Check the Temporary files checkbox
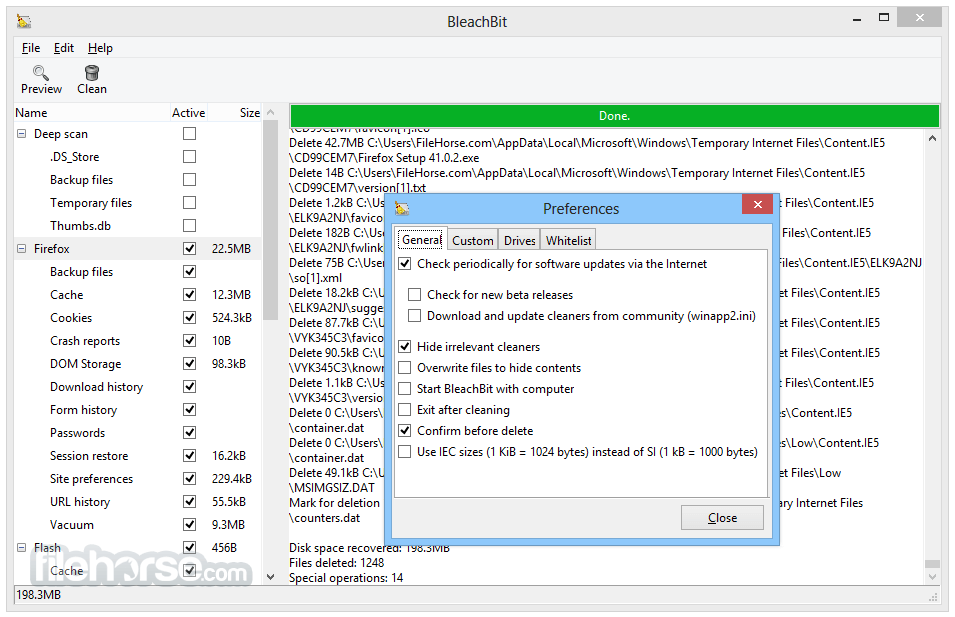The height and width of the screenshot is (617, 955). [x=189, y=202]
